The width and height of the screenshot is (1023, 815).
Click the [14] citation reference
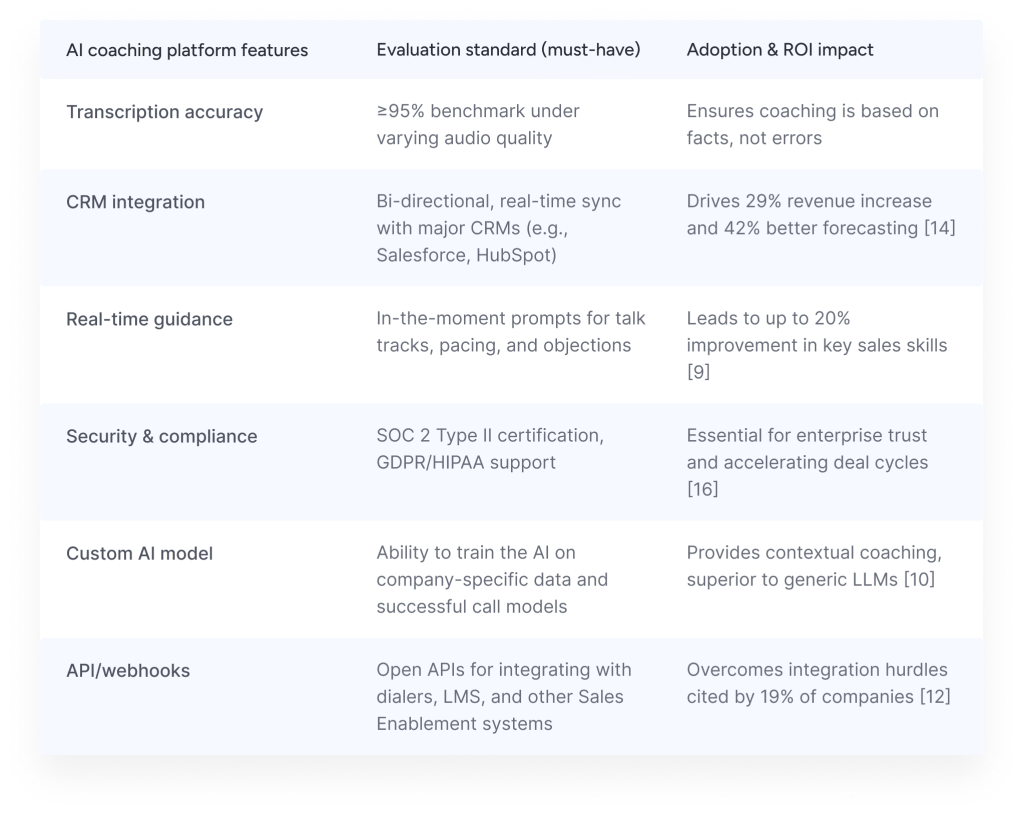[x=938, y=228]
